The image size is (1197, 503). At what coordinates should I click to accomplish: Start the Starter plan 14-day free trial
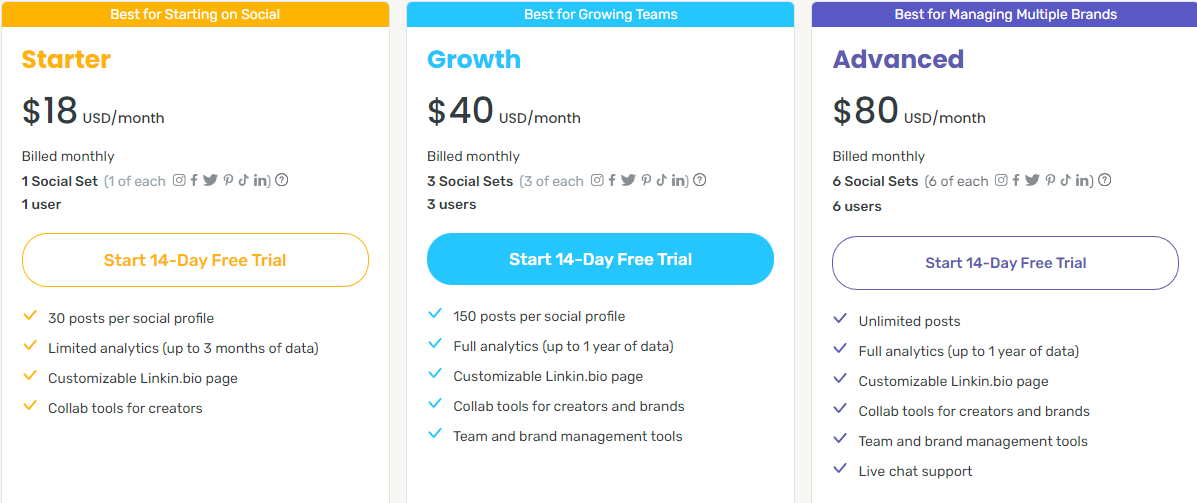tap(195, 260)
